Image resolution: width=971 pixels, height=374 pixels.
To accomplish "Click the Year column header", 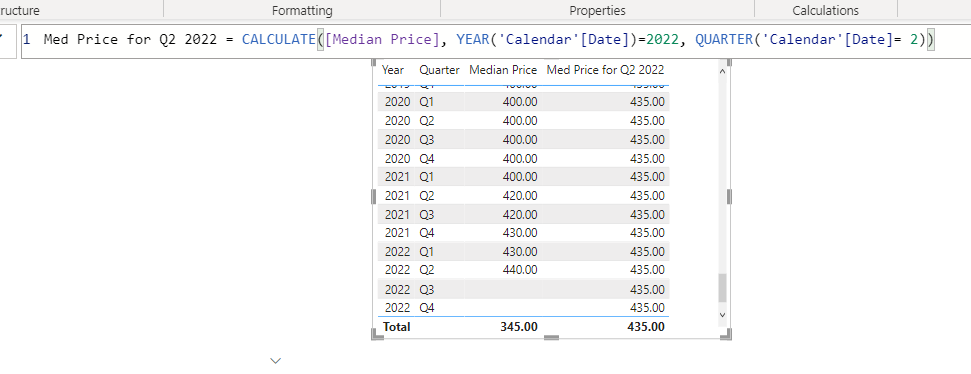I will tap(393, 70).
